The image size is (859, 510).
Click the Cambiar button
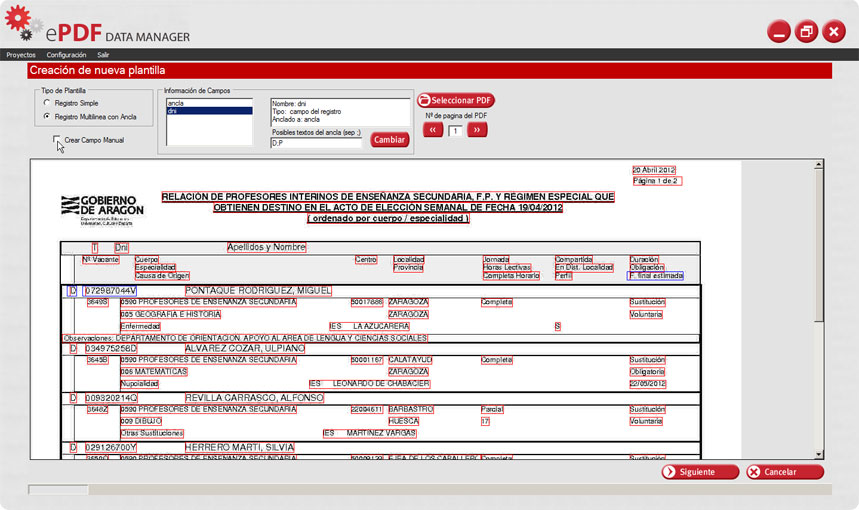(390, 140)
